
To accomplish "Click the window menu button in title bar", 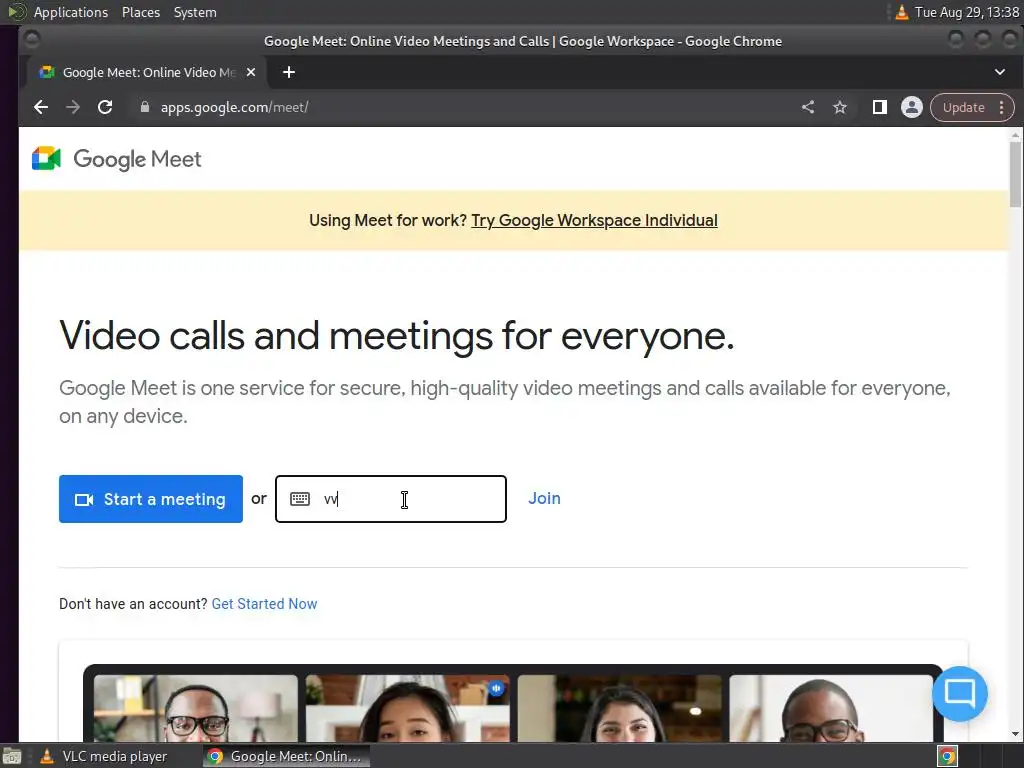I will pyautogui.click(x=31, y=40).
